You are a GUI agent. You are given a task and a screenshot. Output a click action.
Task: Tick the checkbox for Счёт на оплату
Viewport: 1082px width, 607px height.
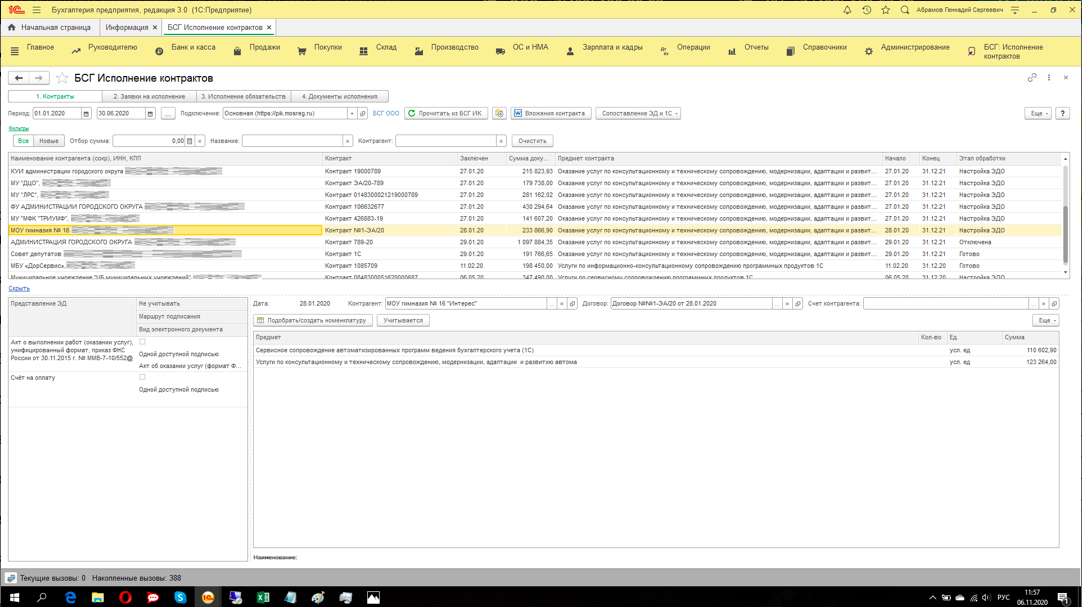[142, 378]
